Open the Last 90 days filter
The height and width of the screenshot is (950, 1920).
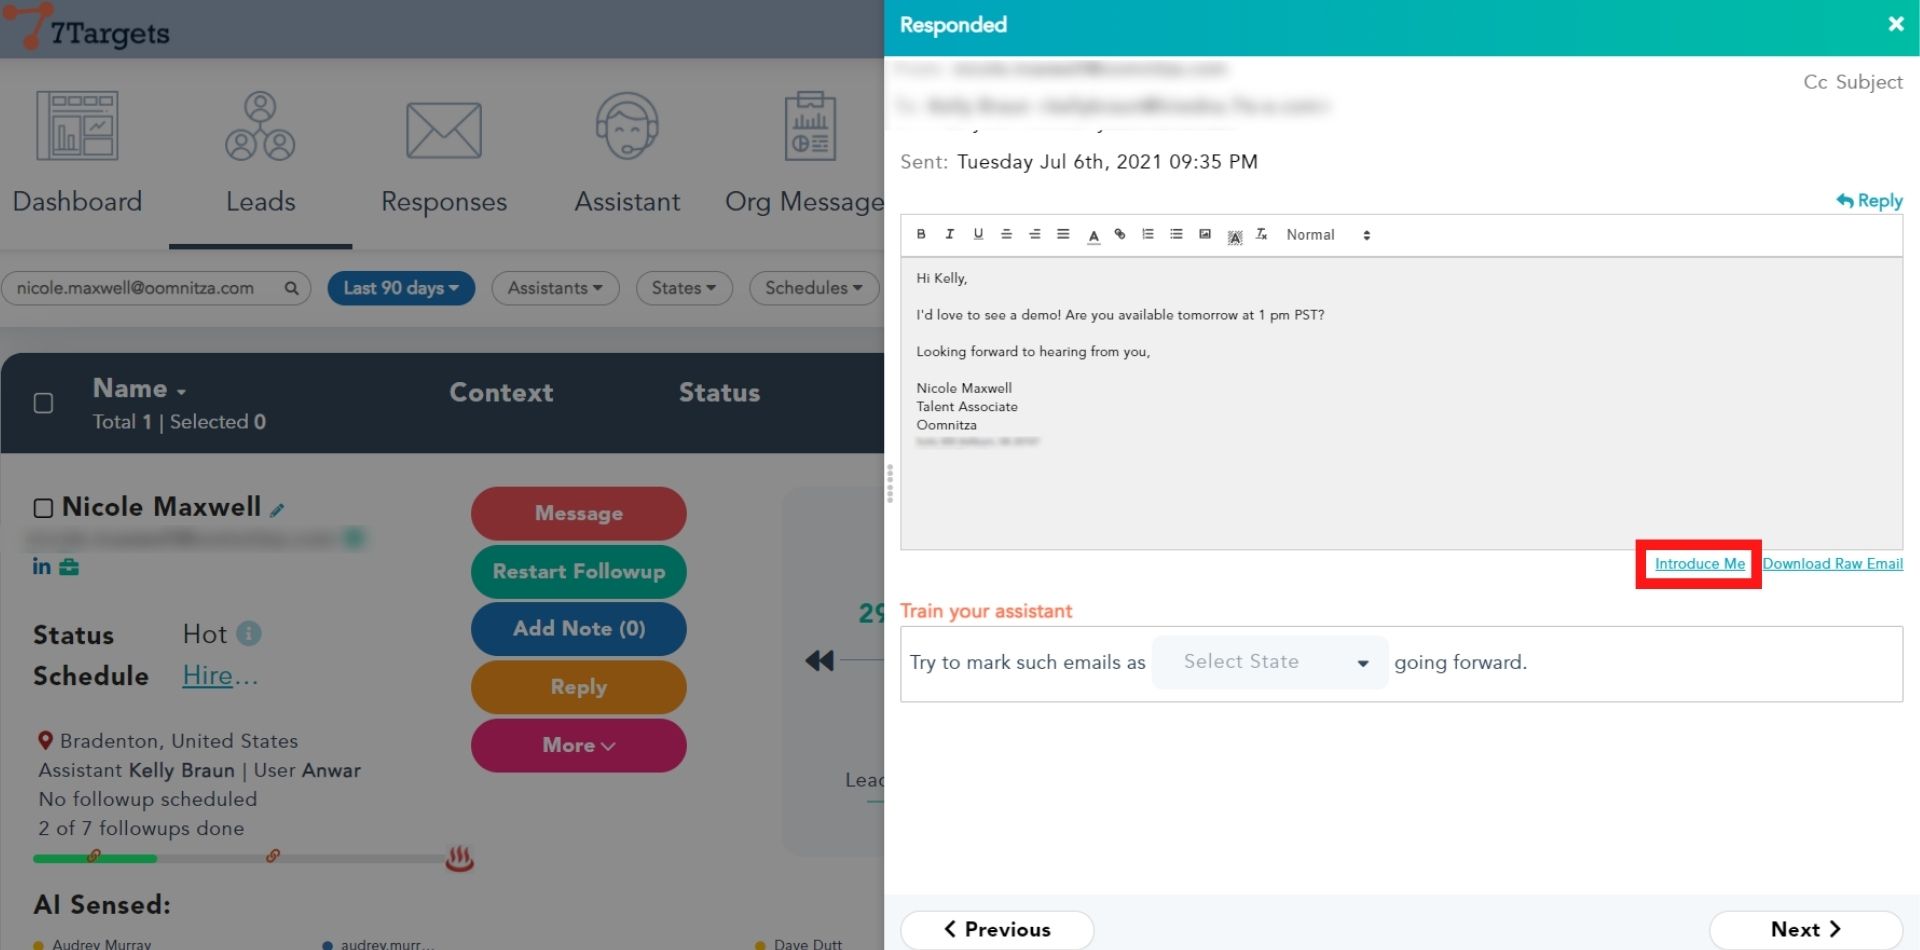pyautogui.click(x=401, y=288)
